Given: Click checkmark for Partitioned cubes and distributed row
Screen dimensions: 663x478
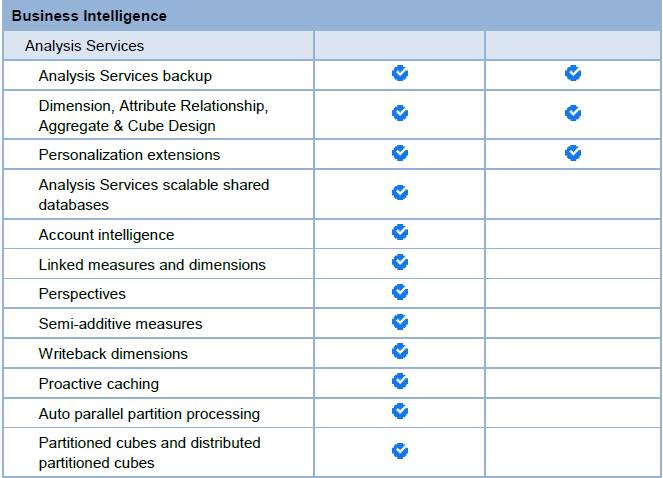Looking at the screenshot, I should click(400, 451).
